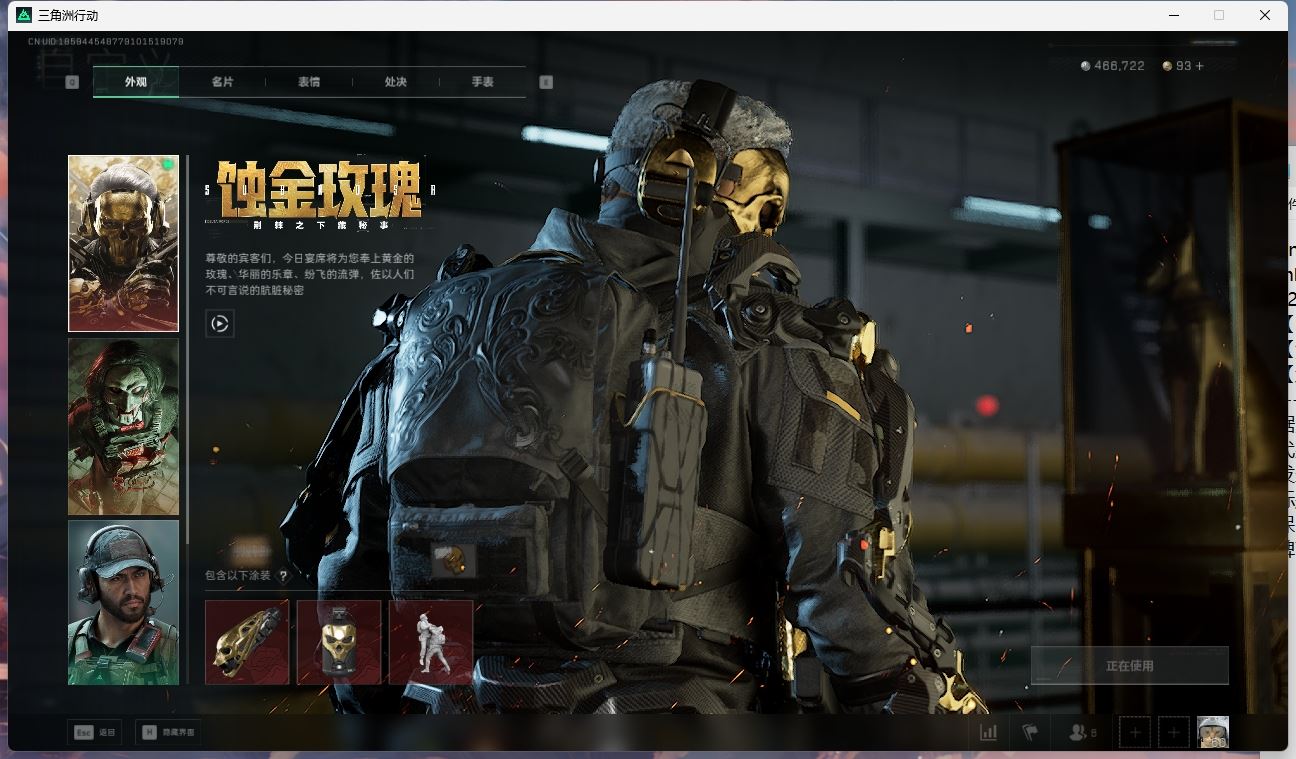The width and height of the screenshot is (1296, 759).
Task: Switch to the 表情 tab
Action: point(309,82)
